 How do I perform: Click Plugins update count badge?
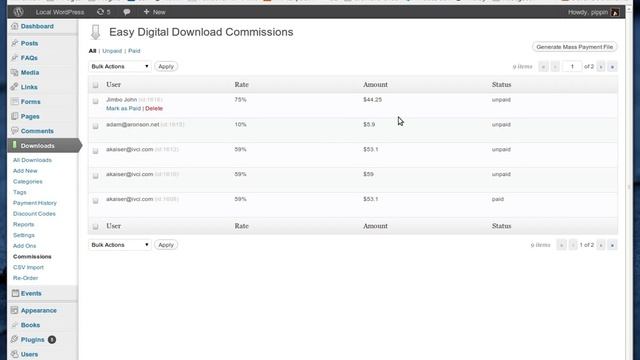(52, 340)
